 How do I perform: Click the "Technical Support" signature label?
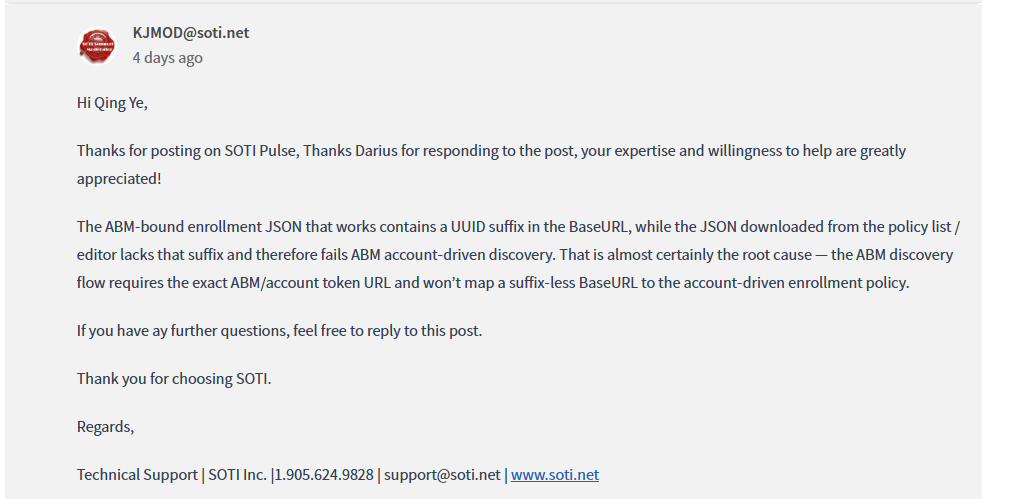(137, 475)
